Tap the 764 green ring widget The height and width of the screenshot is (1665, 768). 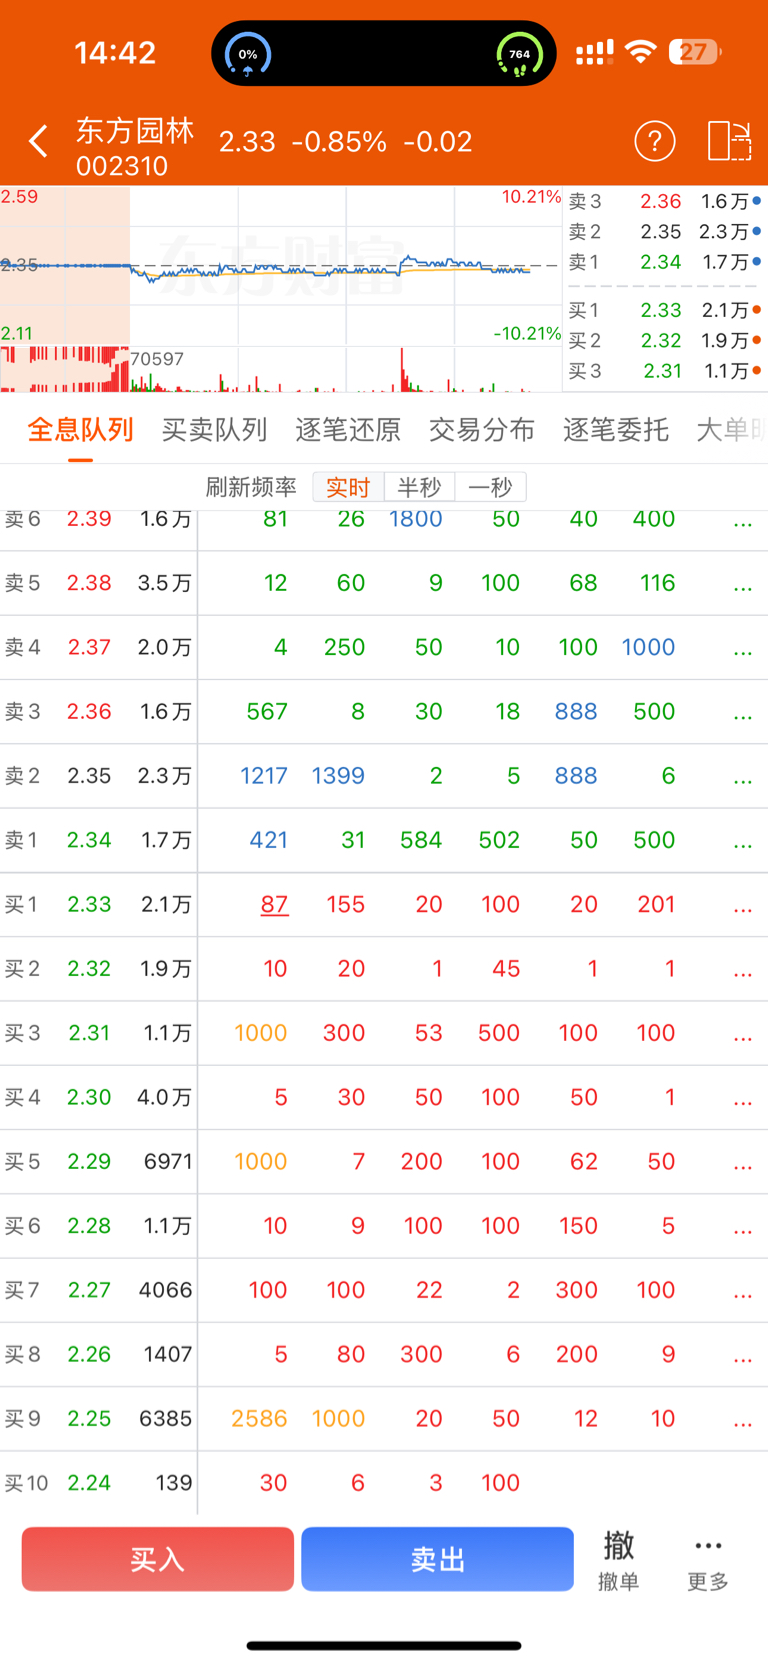[x=520, y=54]
